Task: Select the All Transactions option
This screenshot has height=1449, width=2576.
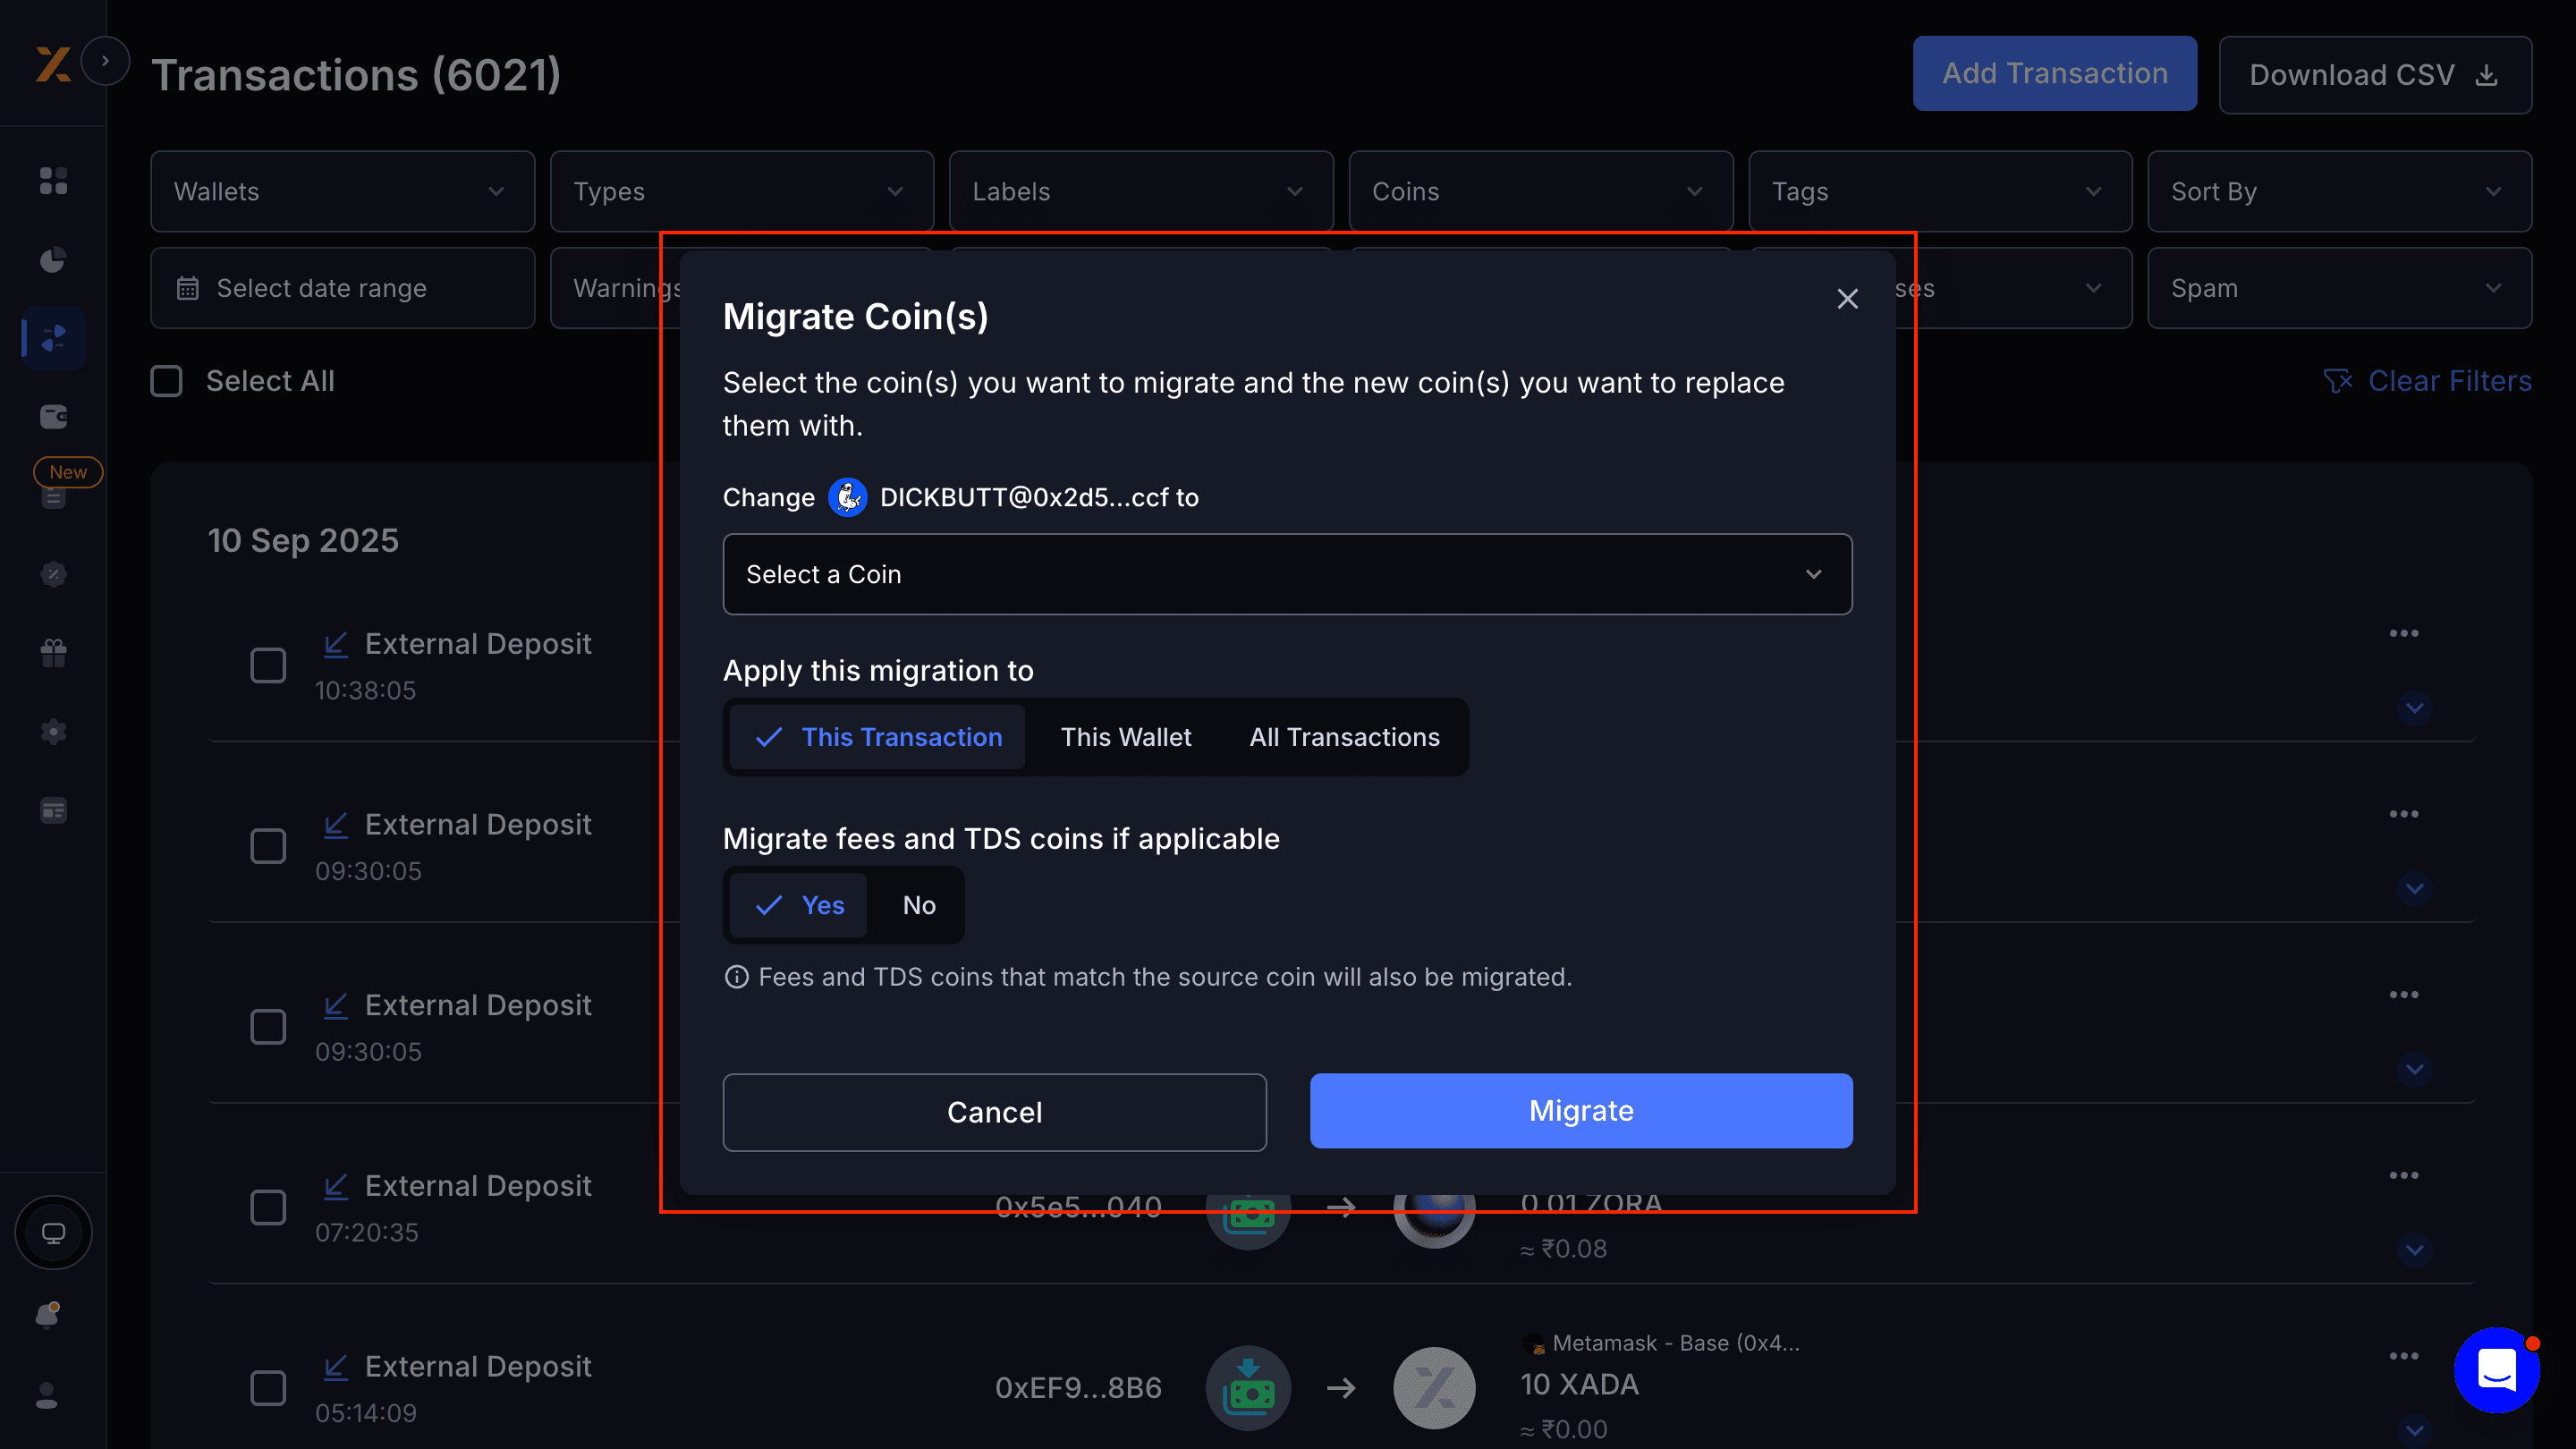Action: [1344, 737]
